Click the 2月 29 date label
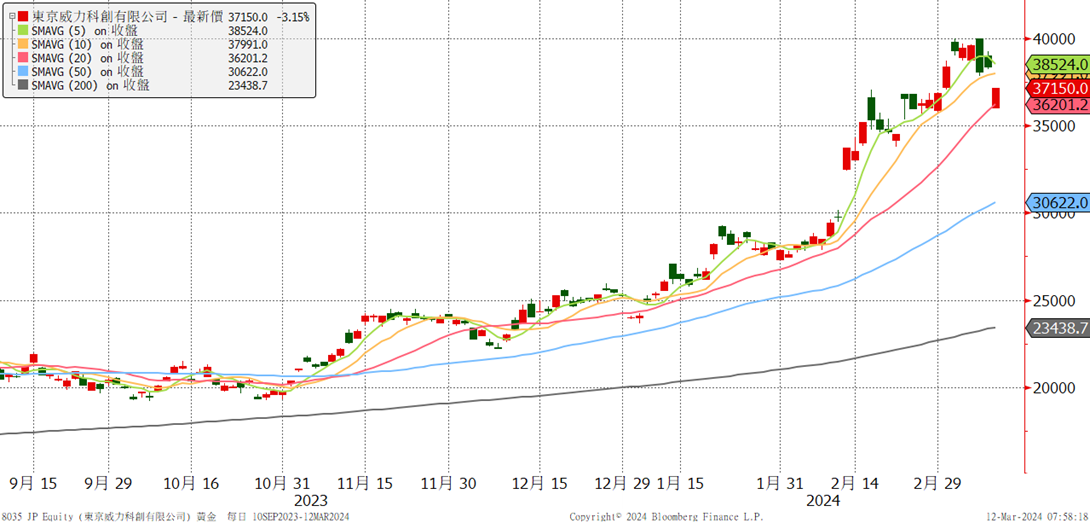The width and height of the screenshot is (1090, 523). tap(936, 482)
